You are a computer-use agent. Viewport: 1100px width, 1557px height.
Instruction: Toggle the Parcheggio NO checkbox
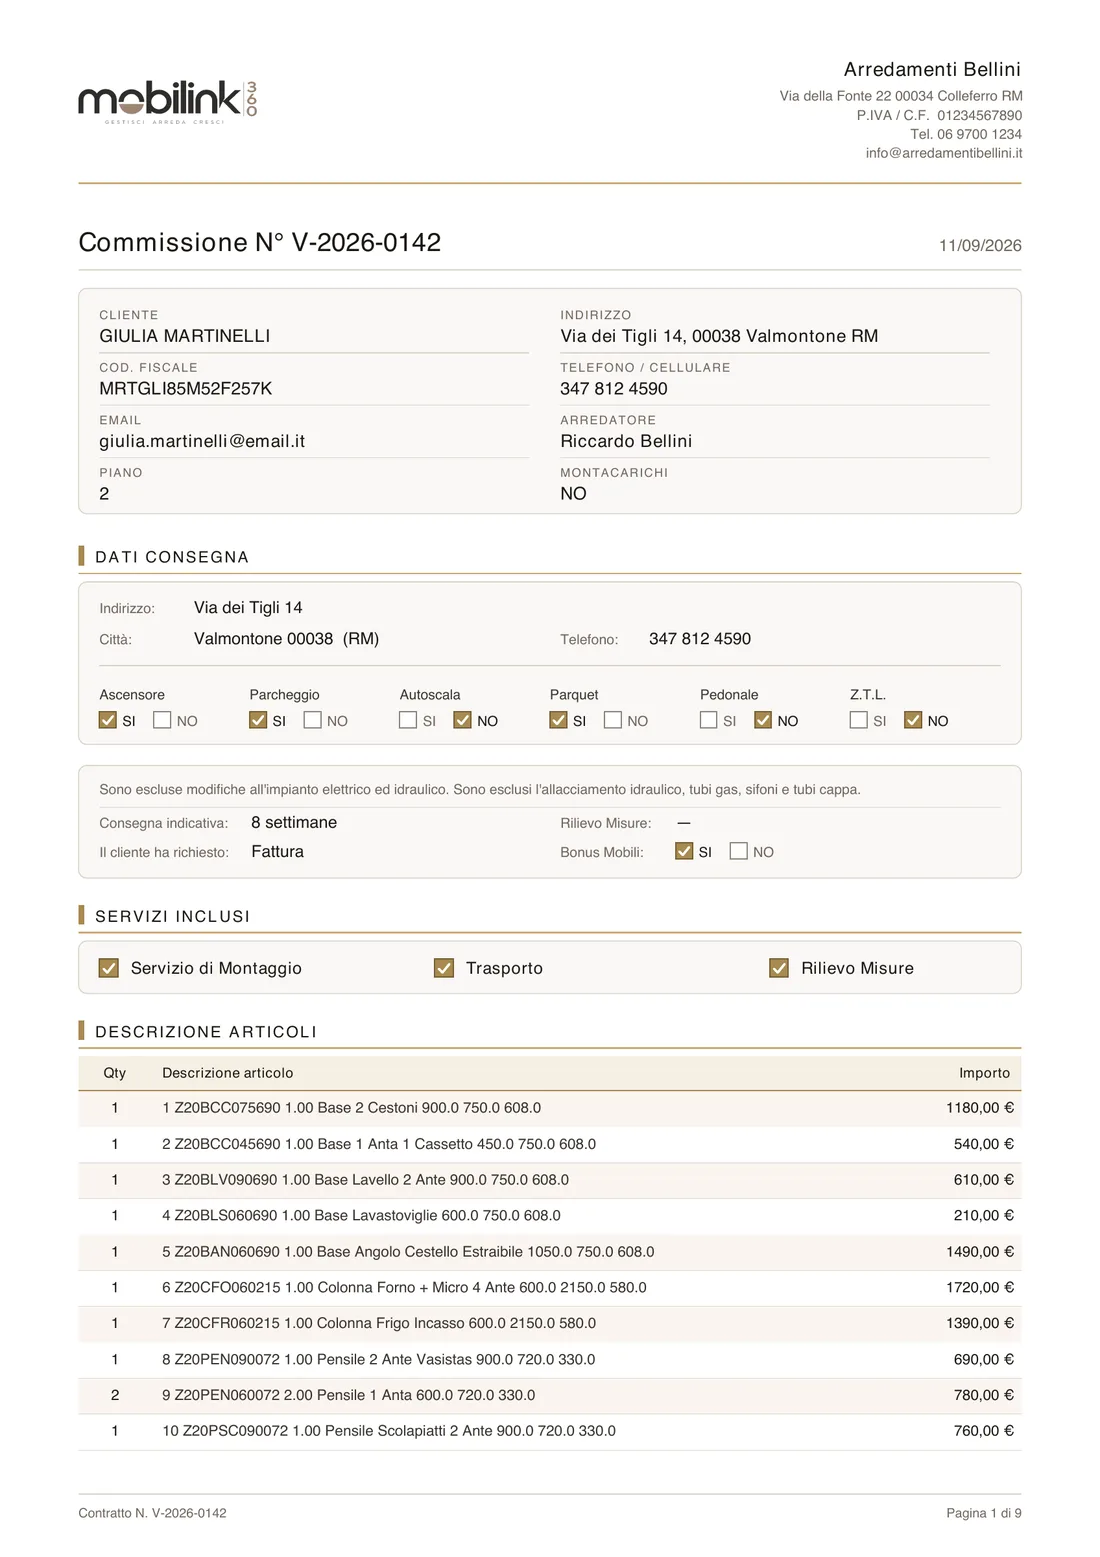pos(312,720)
